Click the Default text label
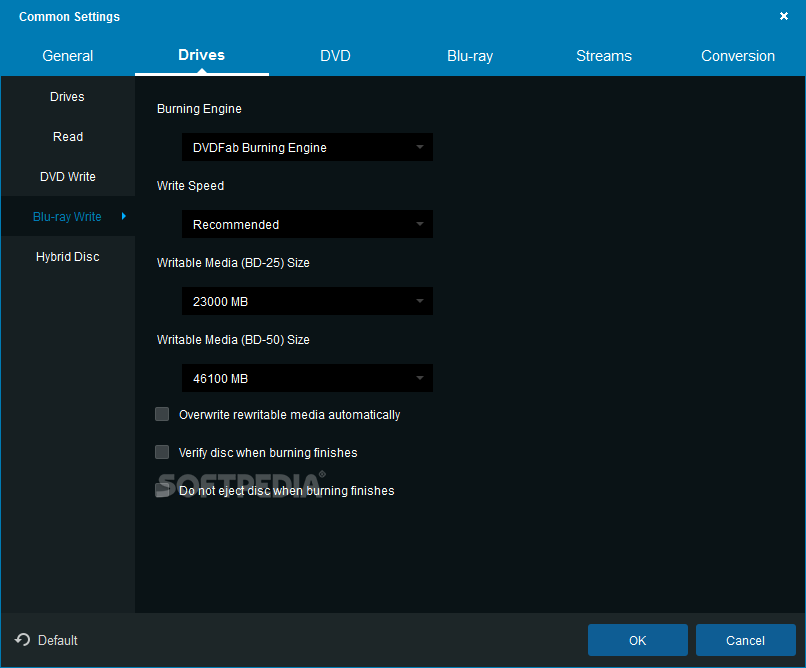Viewport: 806px width, 668px height. pos(58,640)
